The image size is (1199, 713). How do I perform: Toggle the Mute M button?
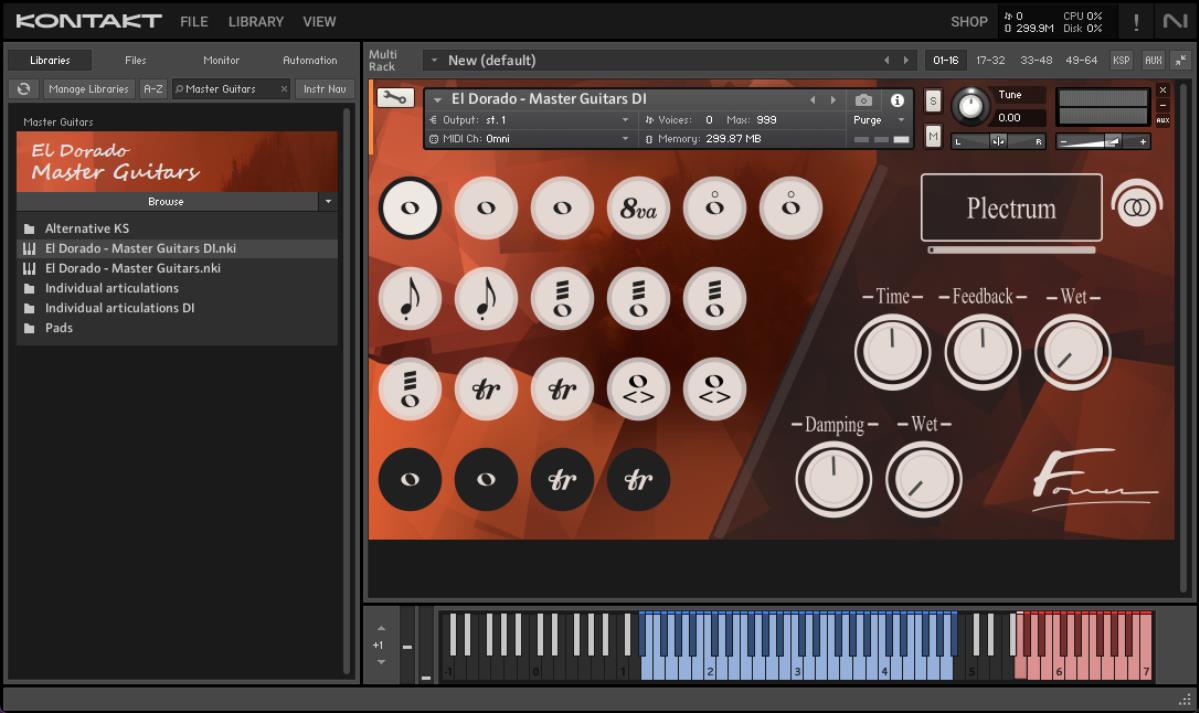[932, 136]
